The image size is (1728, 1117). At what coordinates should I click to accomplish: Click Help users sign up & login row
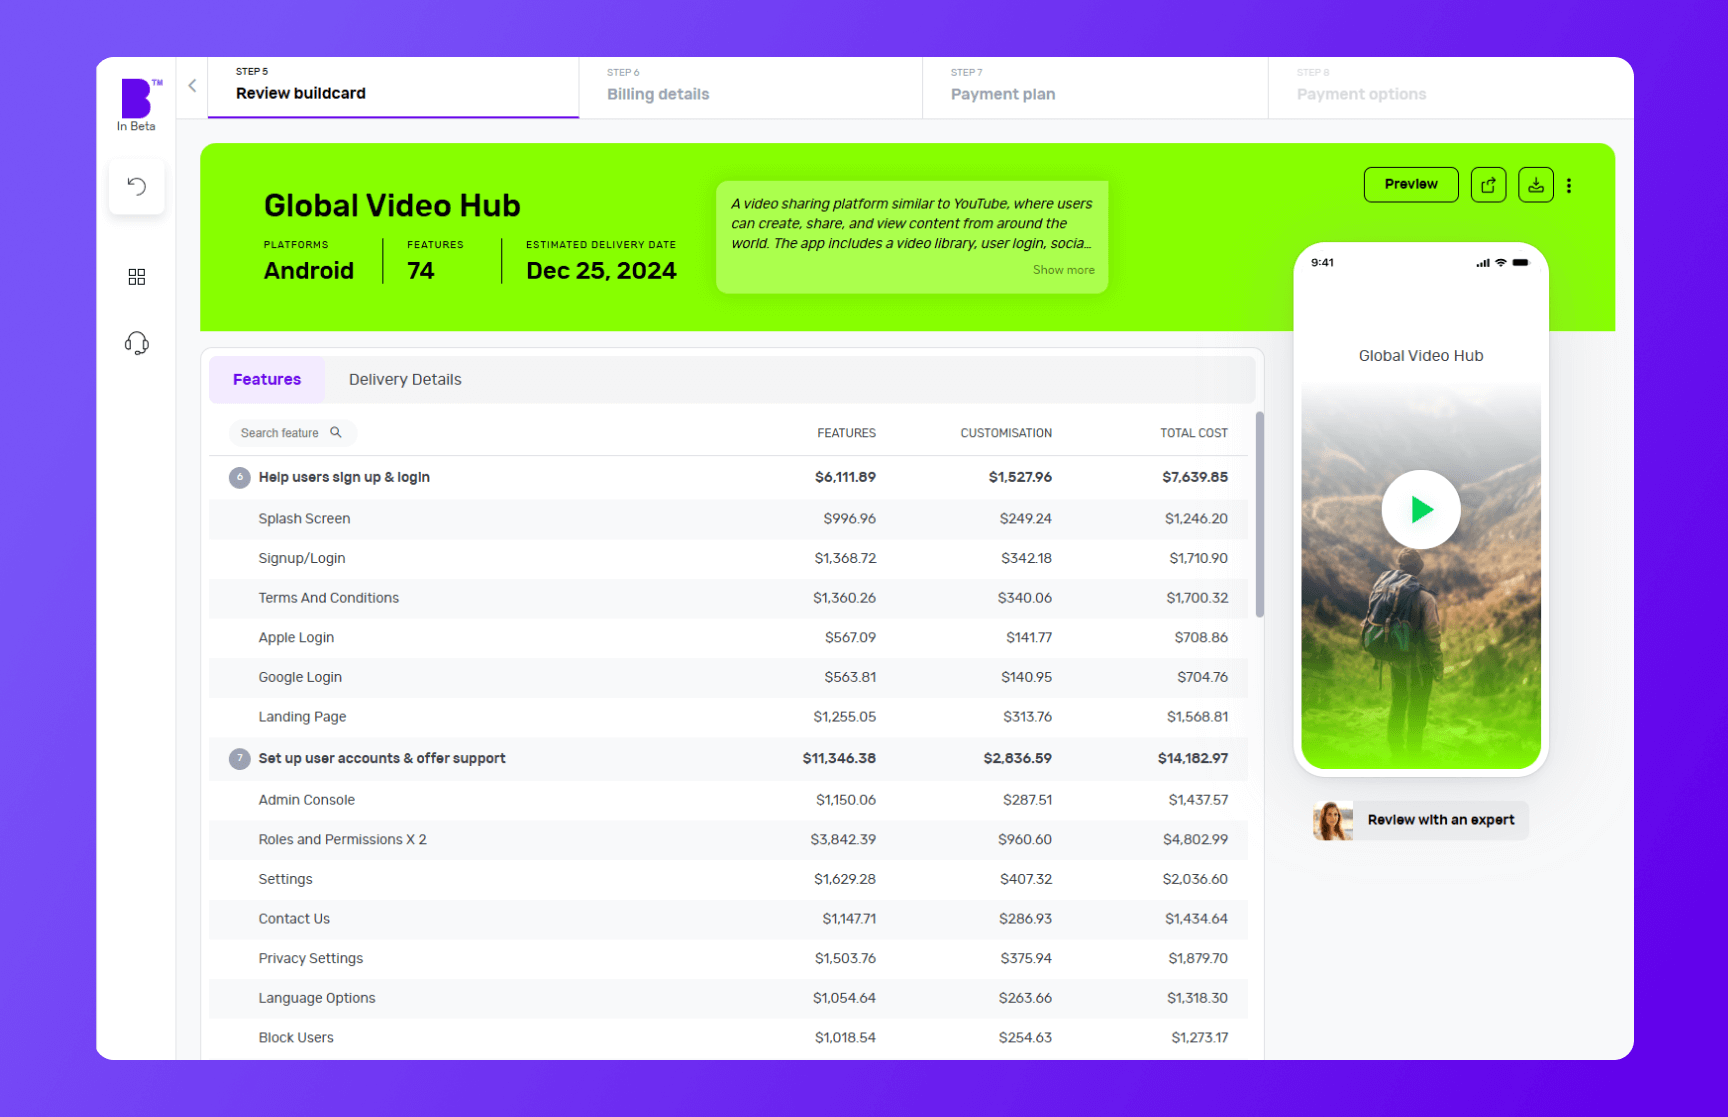728,477
